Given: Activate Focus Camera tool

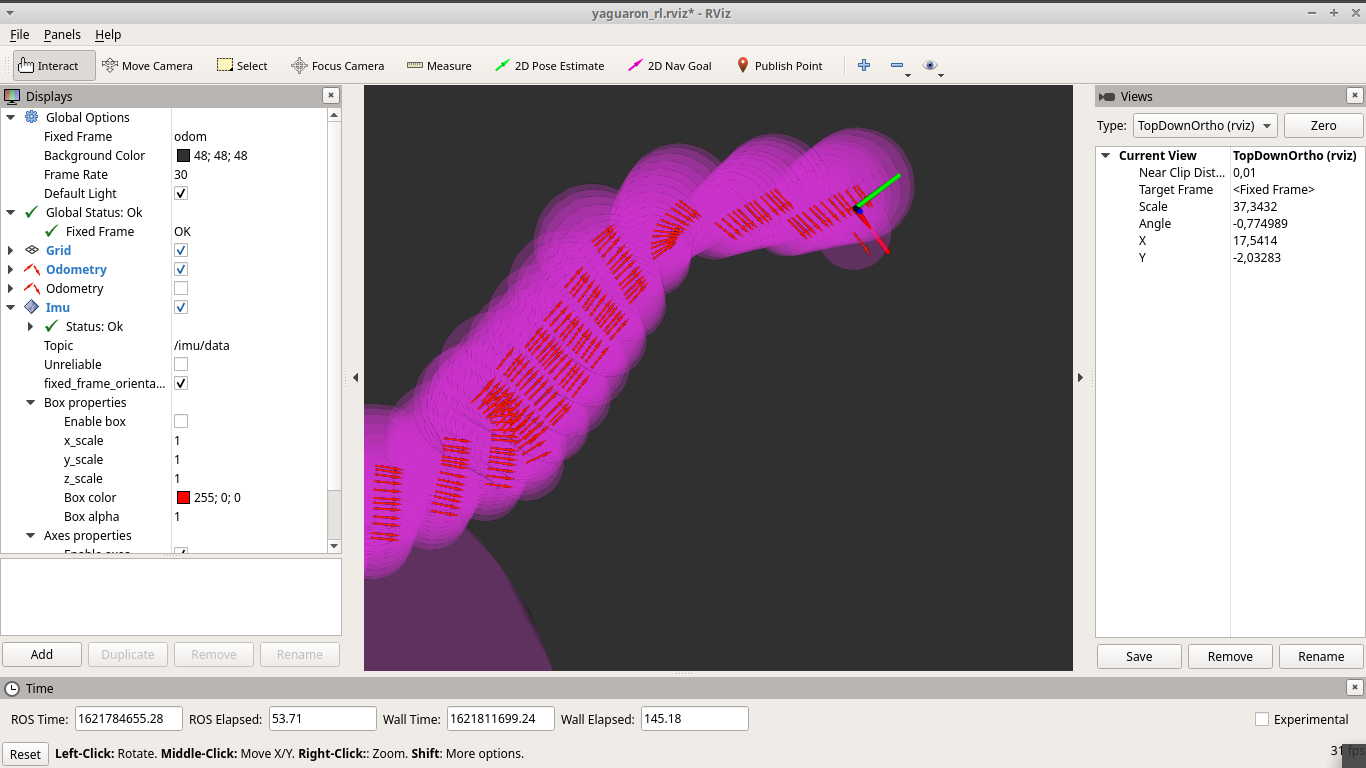Looking at the screenshot, I should pos(337,66).
